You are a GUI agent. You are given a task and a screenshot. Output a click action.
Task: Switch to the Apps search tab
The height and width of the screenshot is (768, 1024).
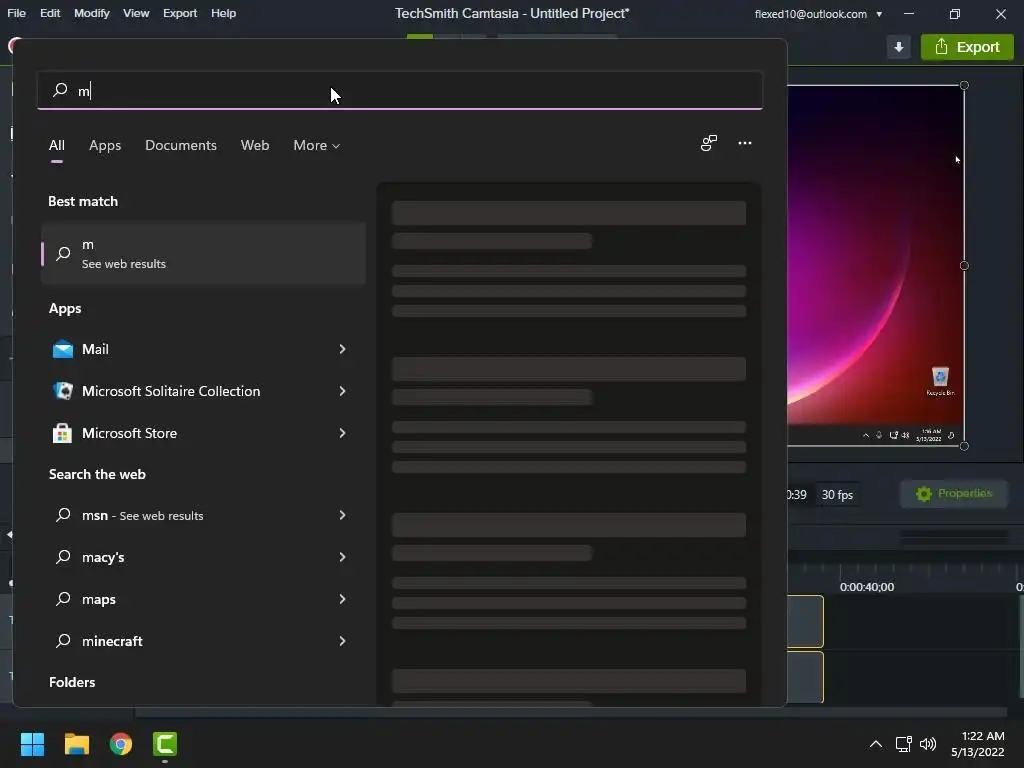pyautogui.click(x=105, y=145)
